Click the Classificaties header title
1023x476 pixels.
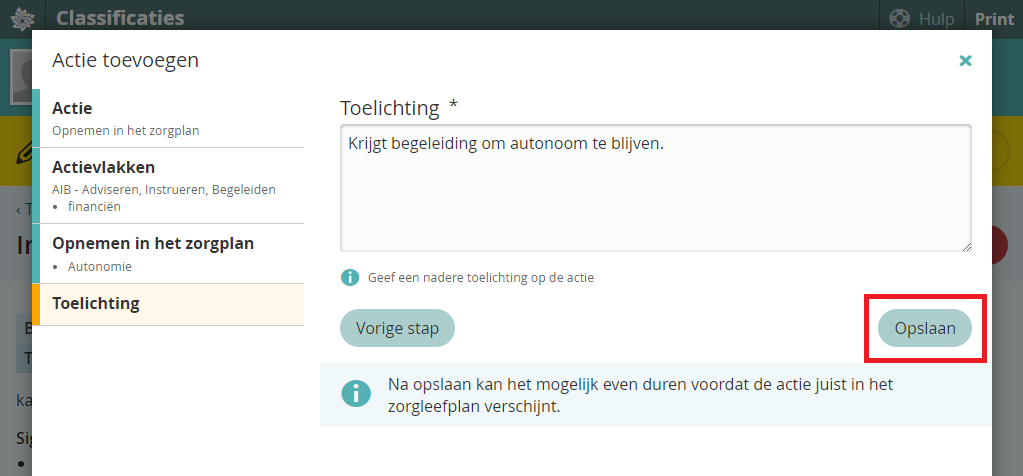(120, 18)
